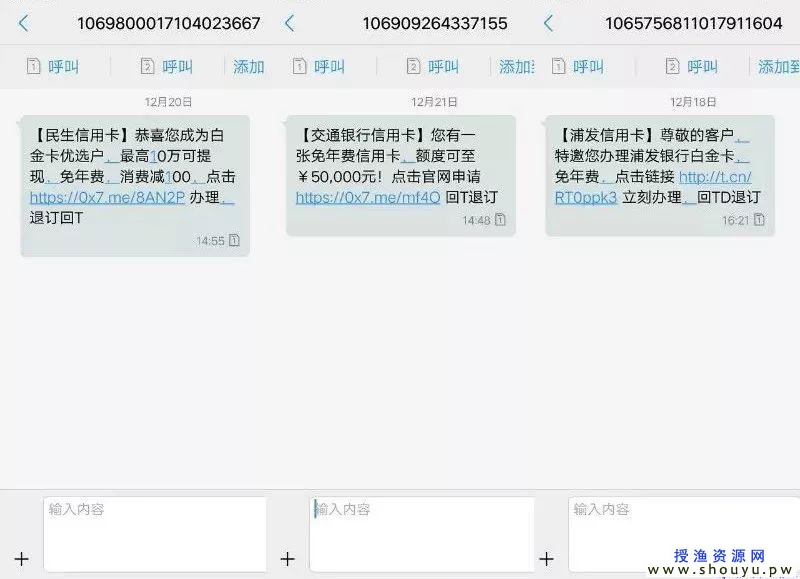Open the https://0x7.me/8AN2P link
Screen dimensions: 800x579
pos(107,197)
